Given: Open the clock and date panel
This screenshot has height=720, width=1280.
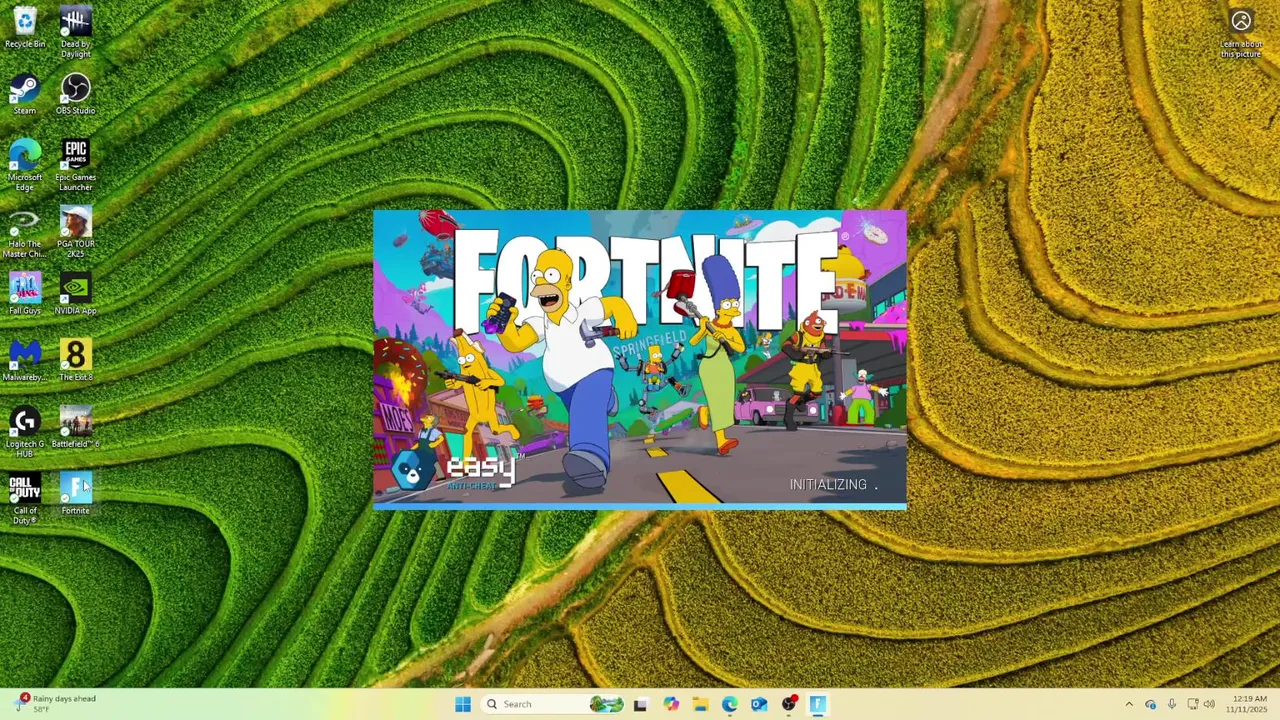Looking at the screenshot, I should click(1249, 704).
